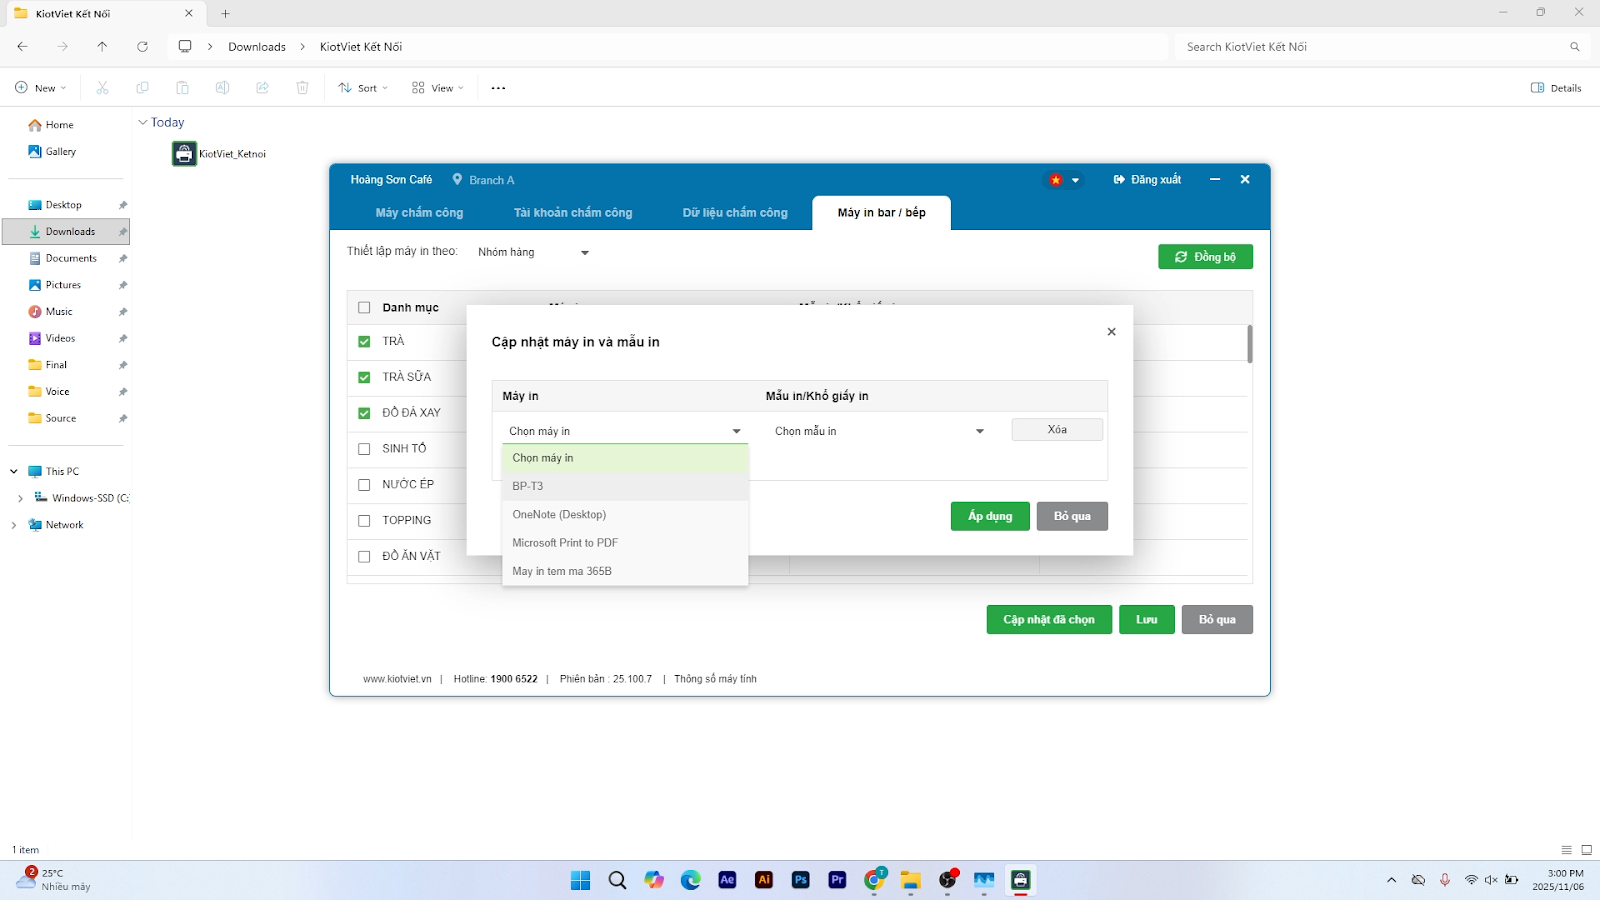Open taskbar Search icon
Screen dimensions: 1600x900
[x=617, y=880]
